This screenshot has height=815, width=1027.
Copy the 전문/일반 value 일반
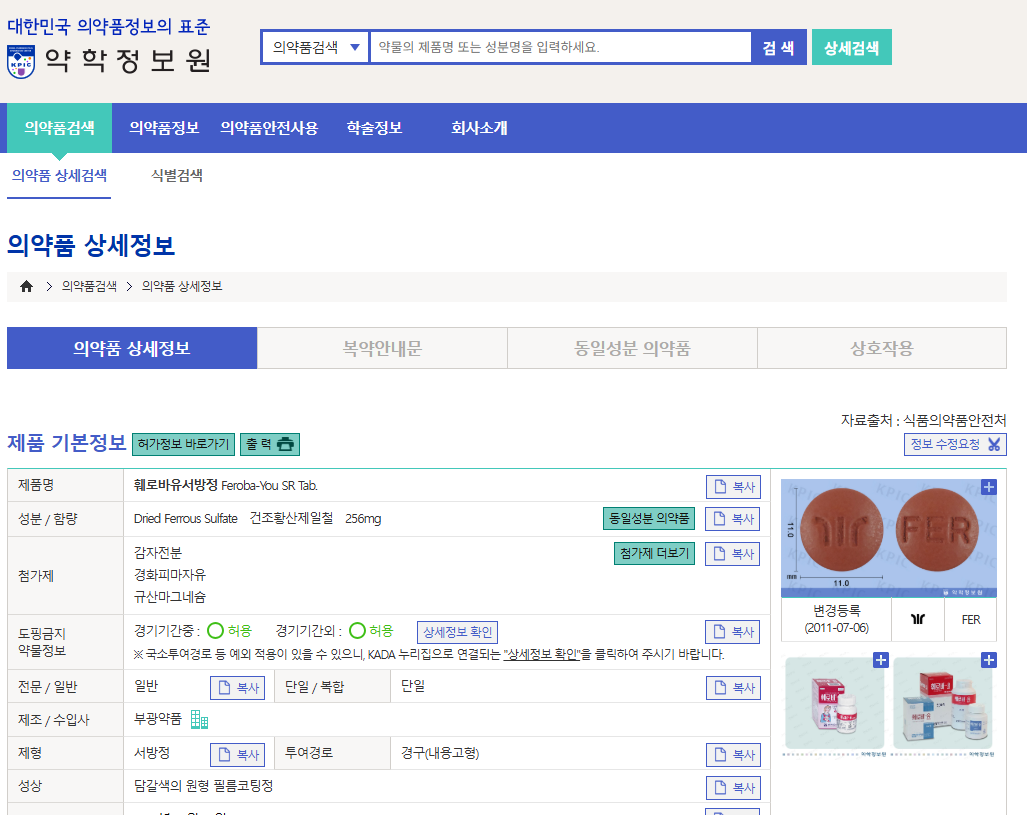coord(238,688)
